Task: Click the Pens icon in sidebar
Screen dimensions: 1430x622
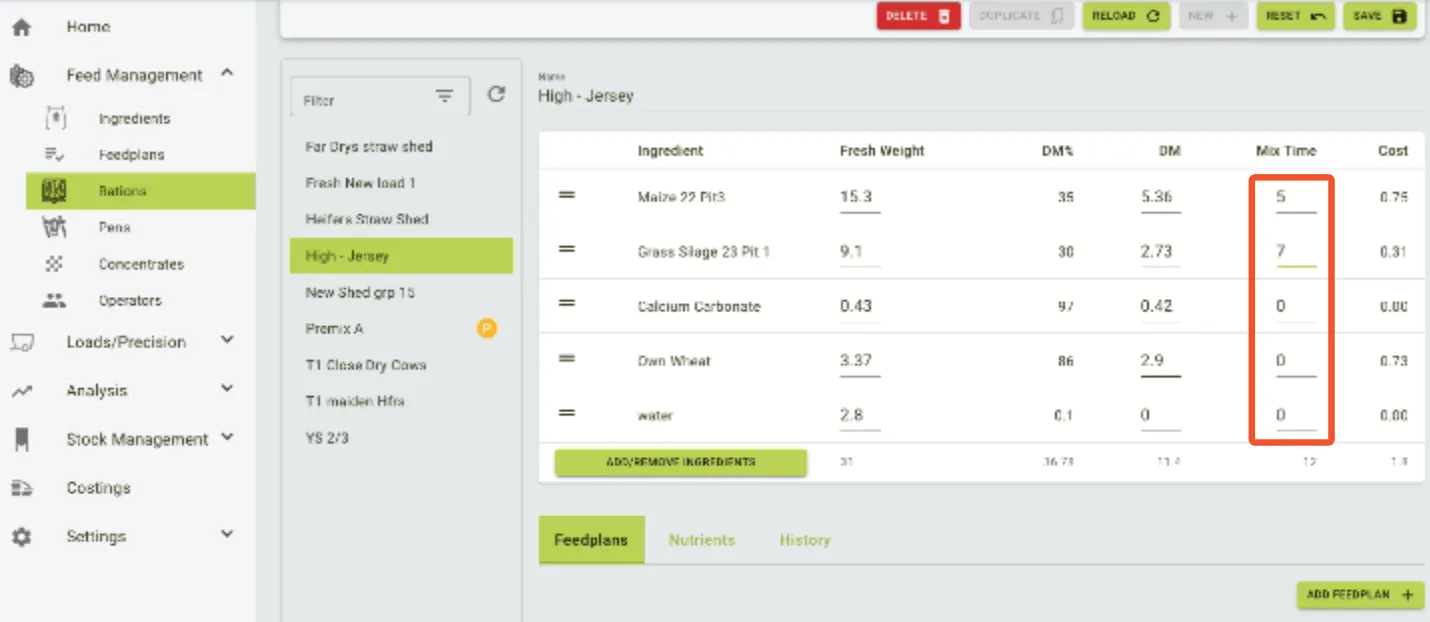Action: [54, 227]
